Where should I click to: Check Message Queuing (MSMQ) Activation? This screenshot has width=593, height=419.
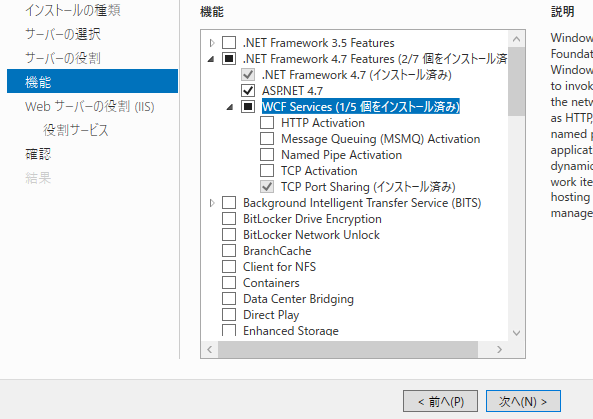[x=267, y=138]
